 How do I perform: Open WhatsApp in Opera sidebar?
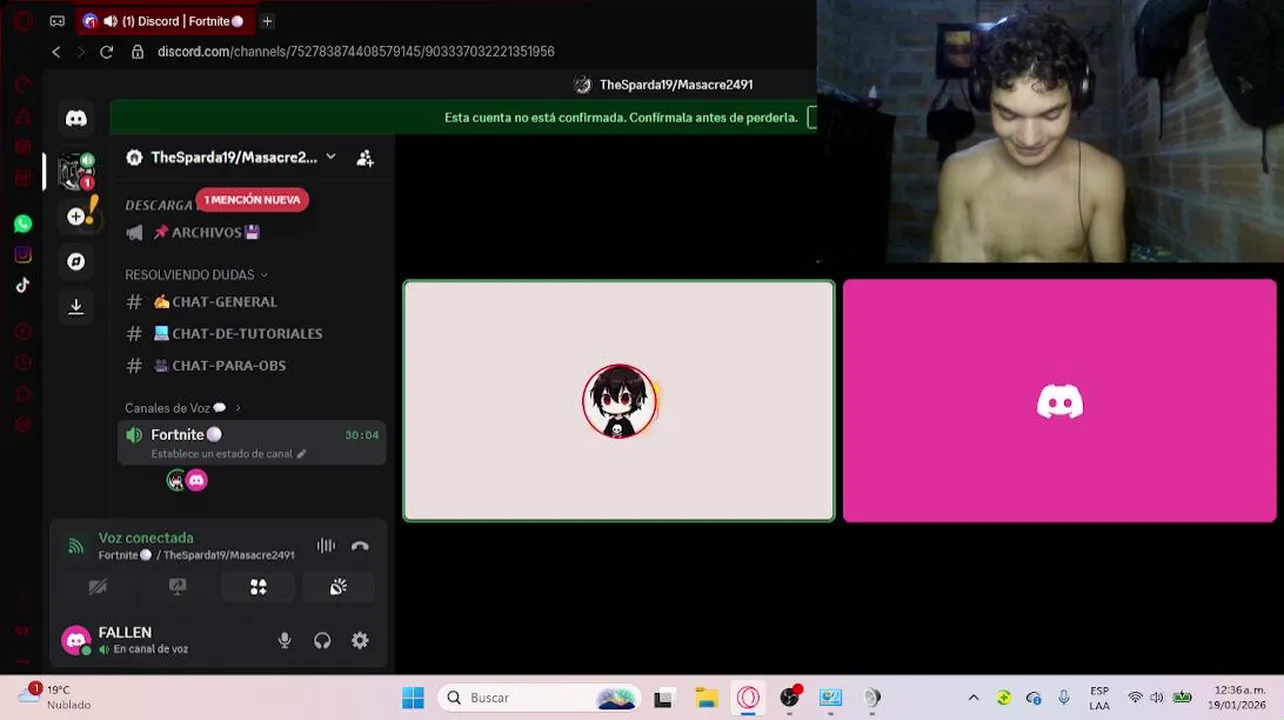23,224
